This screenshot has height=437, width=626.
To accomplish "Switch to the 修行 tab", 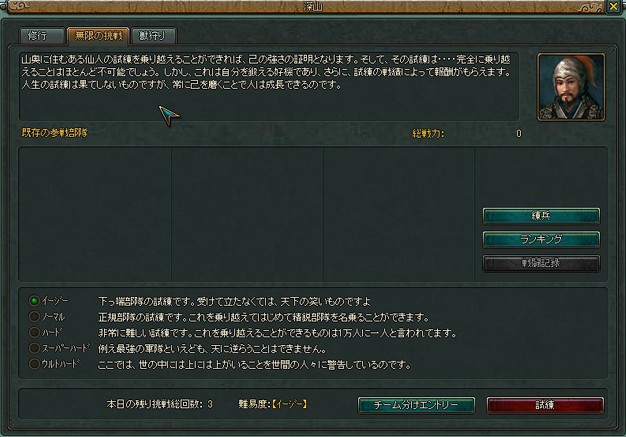I will tap(42, 36).
